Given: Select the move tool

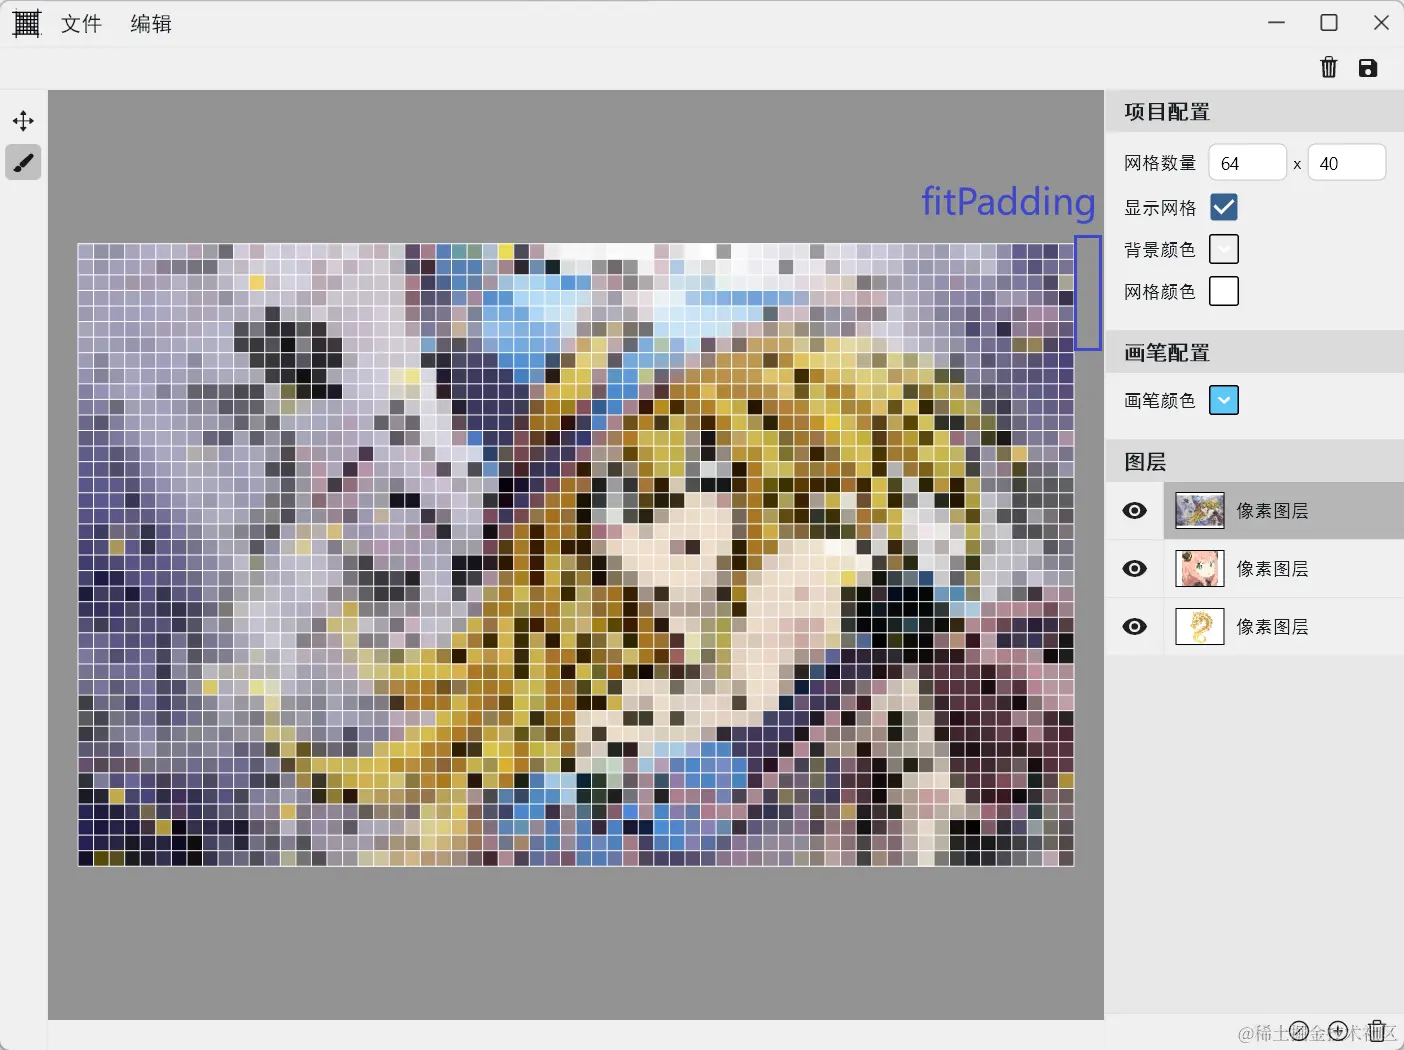Looking at the screenshot, I should (23, 121).
